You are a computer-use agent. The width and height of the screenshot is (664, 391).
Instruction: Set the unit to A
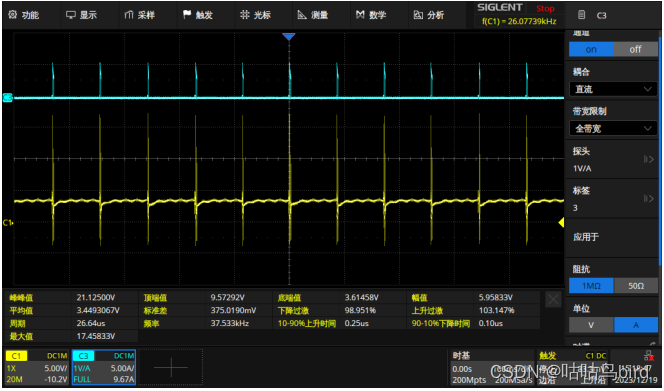(x=636, y=325)
